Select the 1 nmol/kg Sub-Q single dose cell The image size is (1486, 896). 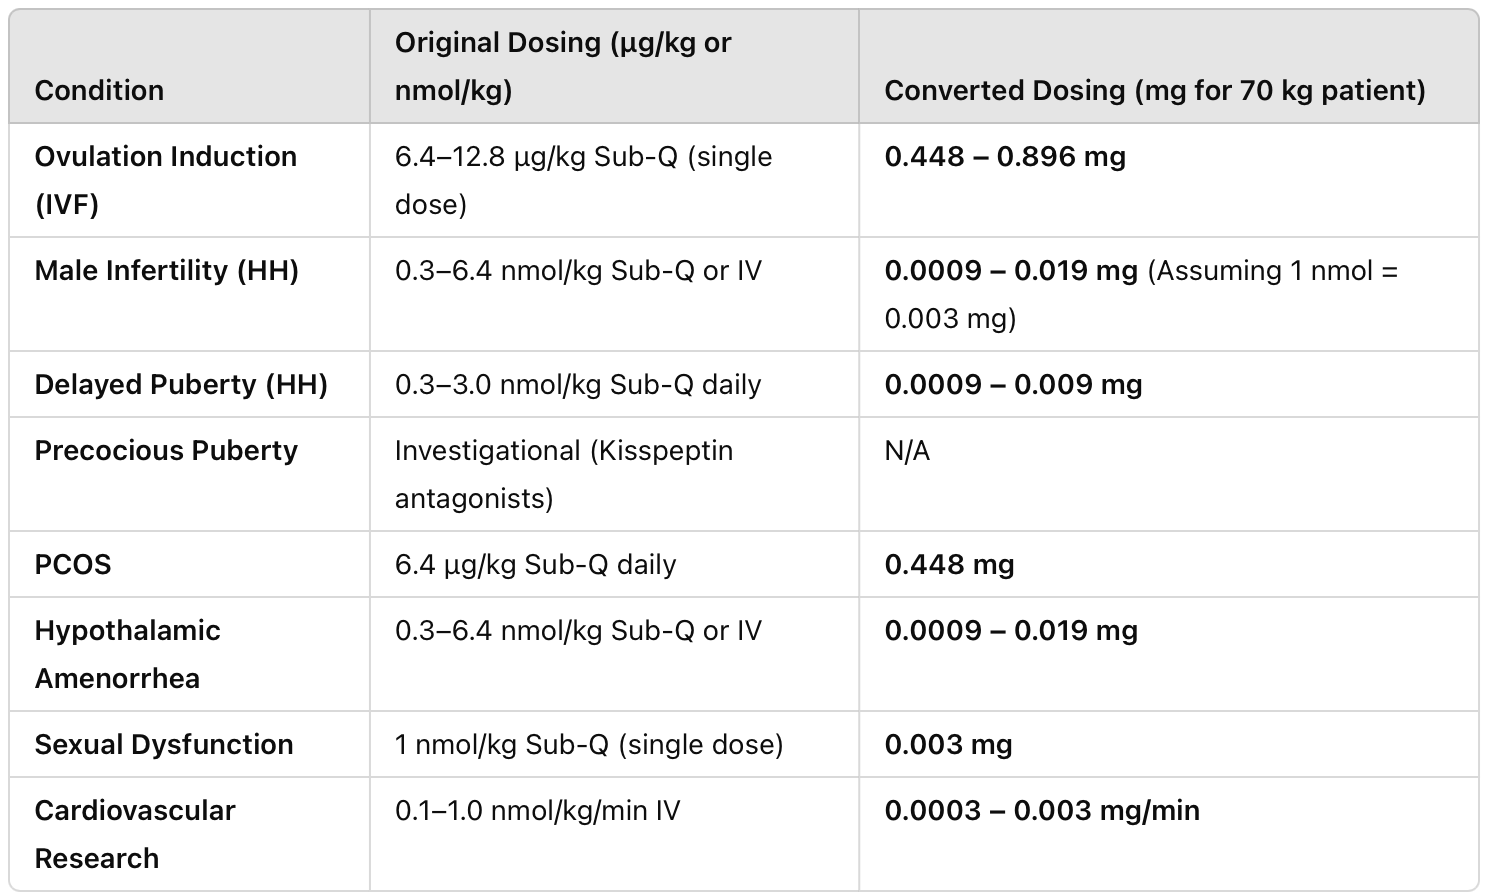click(x=589, y=744)
